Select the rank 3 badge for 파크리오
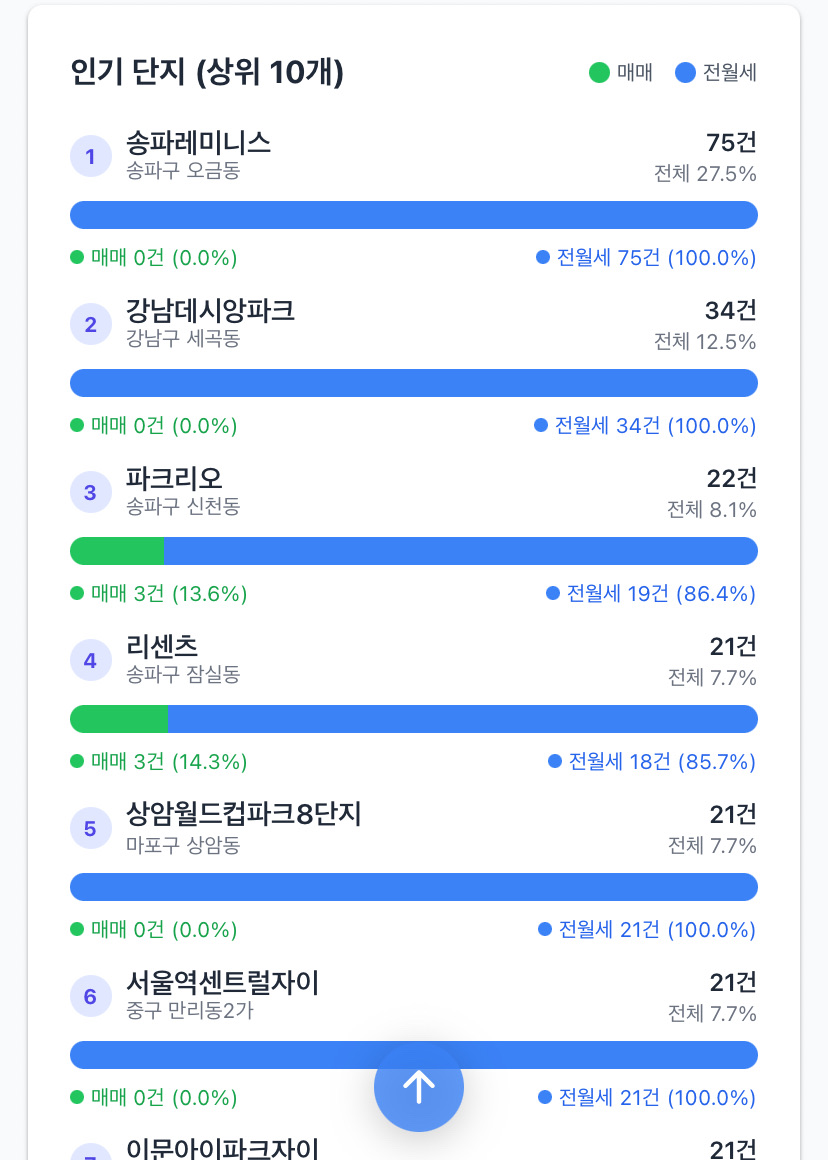828x1160 pixels. [90, 492]
